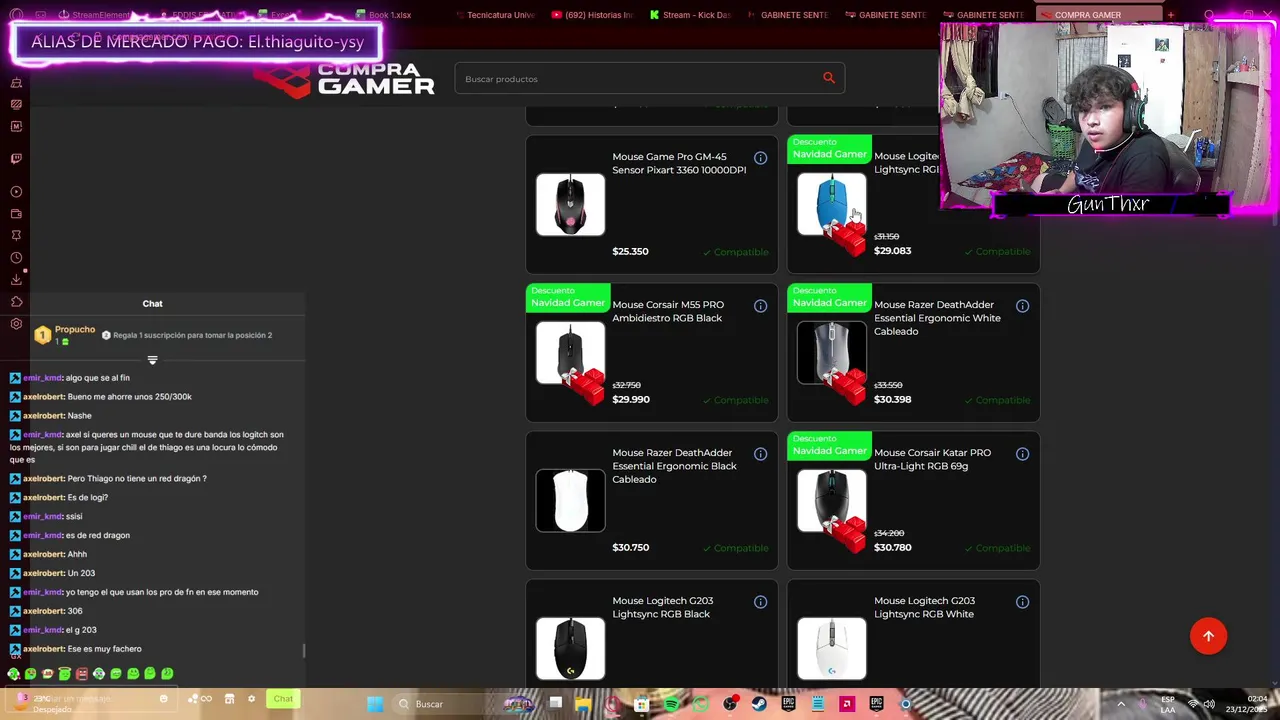This screenshot has height=720, width=1280.
Task: Open Extensions cube icon in browser sidebar
Action: 16,302
